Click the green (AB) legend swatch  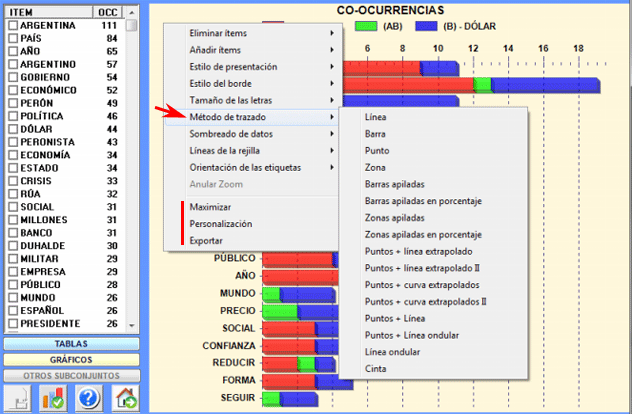(366, 26)
